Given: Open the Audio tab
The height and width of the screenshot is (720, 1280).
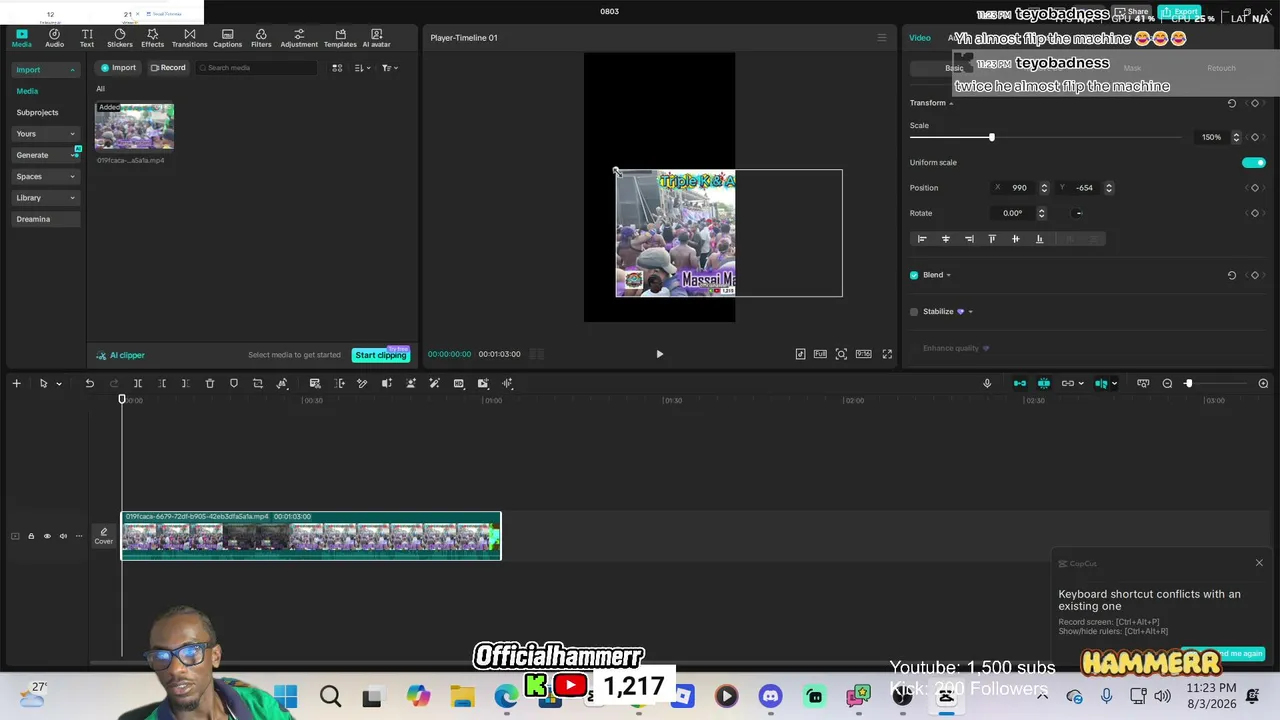Looking at the screenshot, I should click(x=54, y=38).
